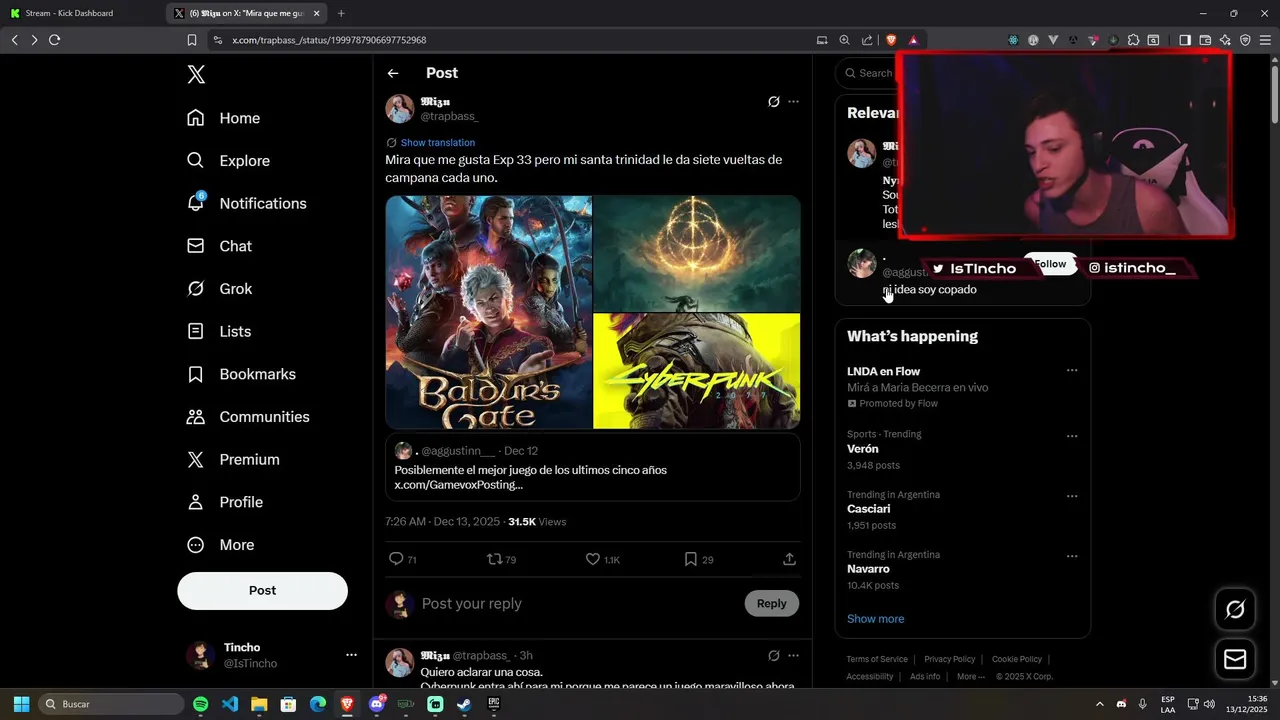Open Privacy Policy footer link
The image size is (1280, 720).
coord(949,659)
